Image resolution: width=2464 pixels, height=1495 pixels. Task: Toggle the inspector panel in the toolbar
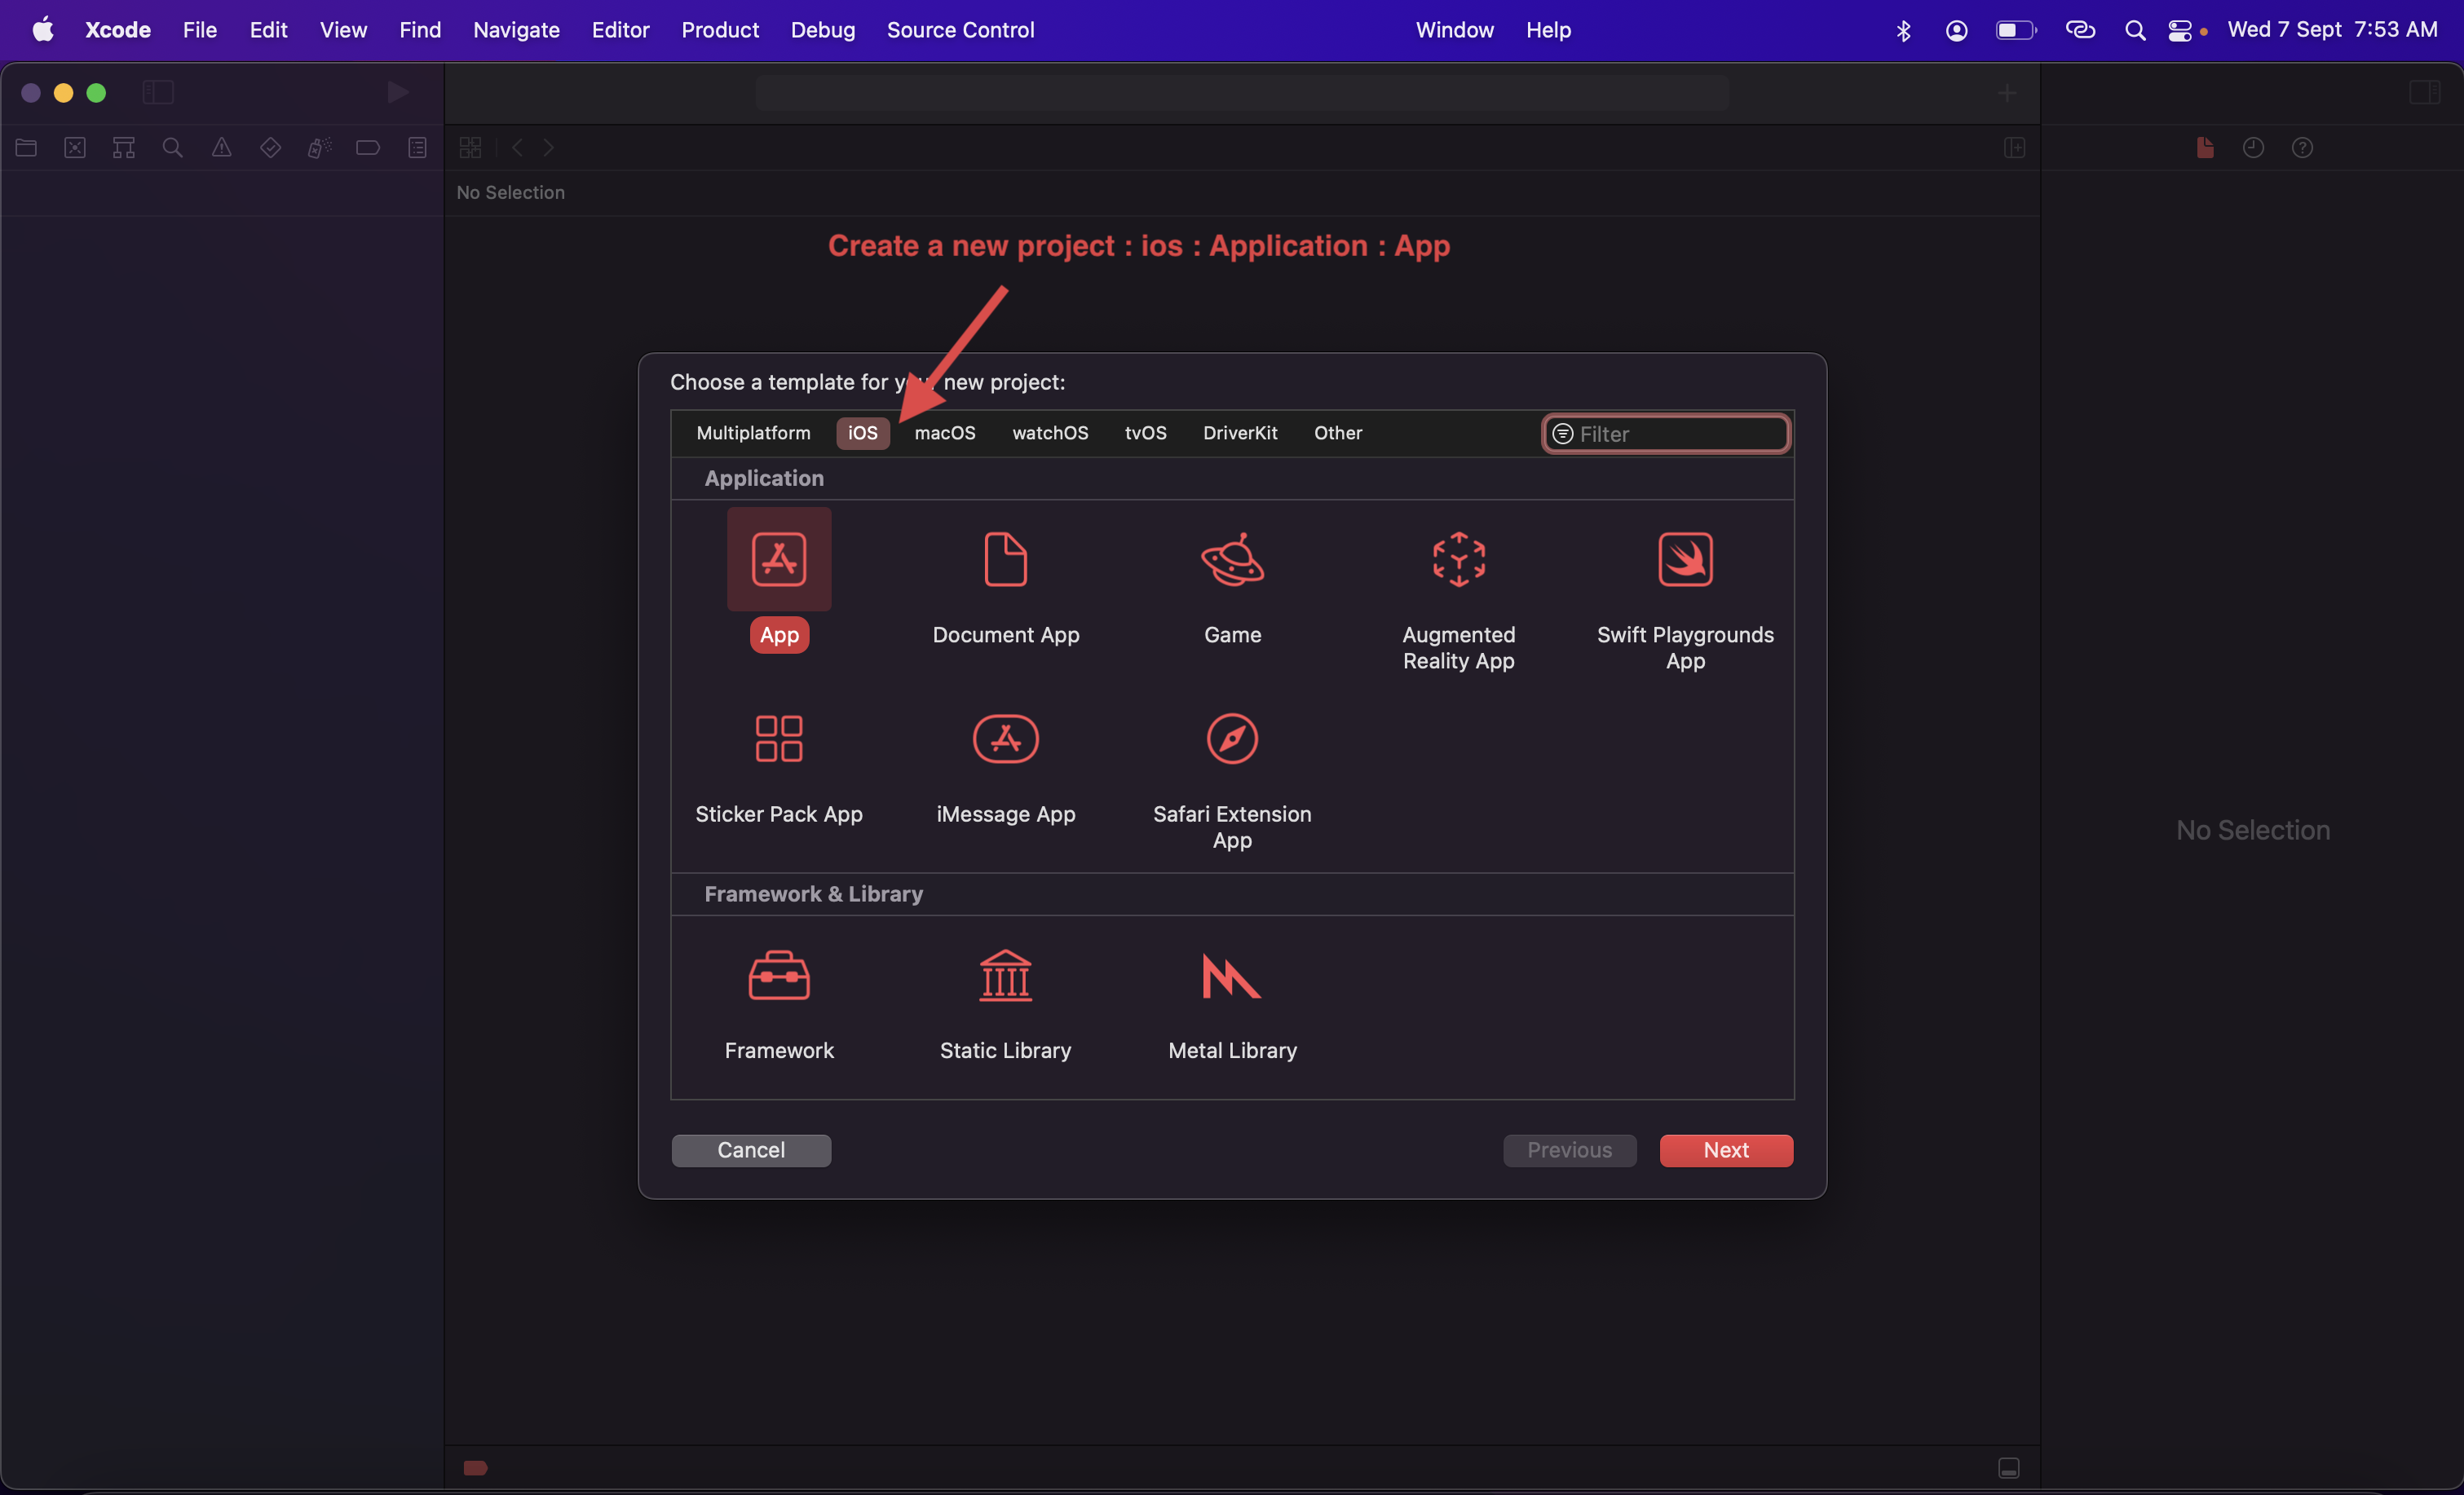[2424, 92]
